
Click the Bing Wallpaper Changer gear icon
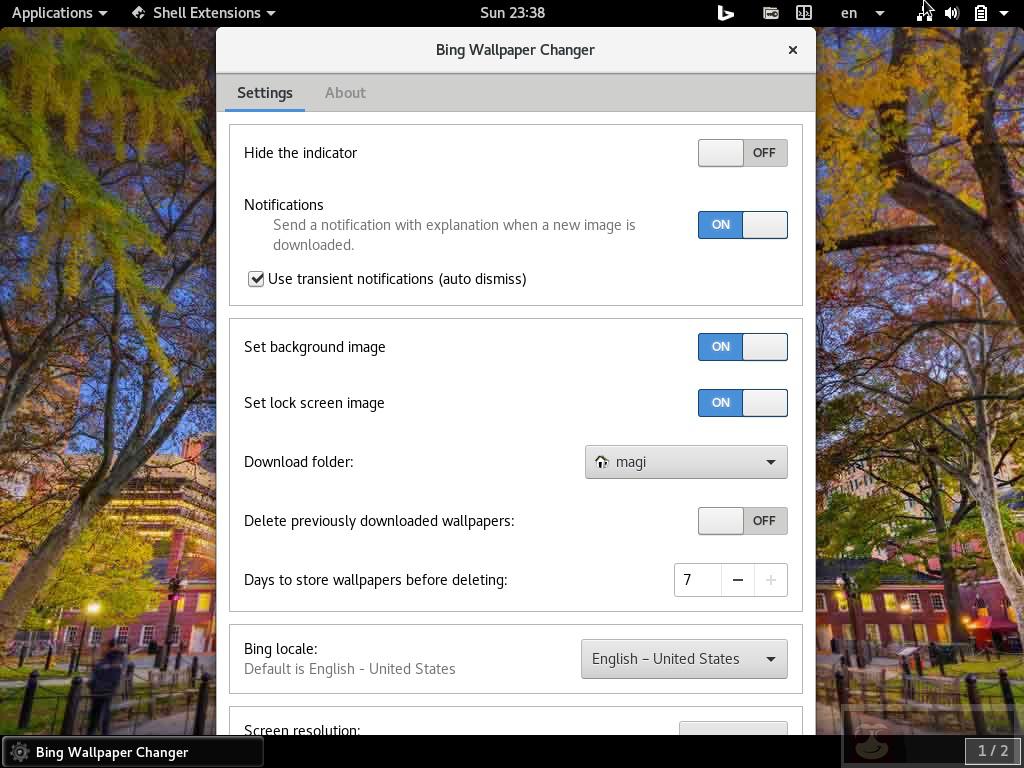pyautogui.click(x=16, y=752)
